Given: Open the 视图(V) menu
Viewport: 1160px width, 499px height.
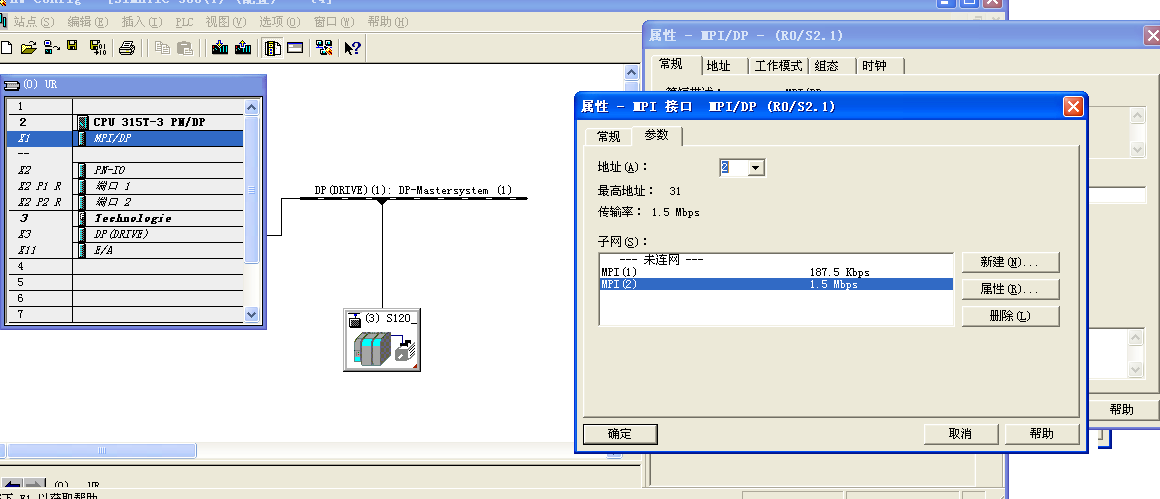Looking at the screenshot, I should click(x=226, y=22).
